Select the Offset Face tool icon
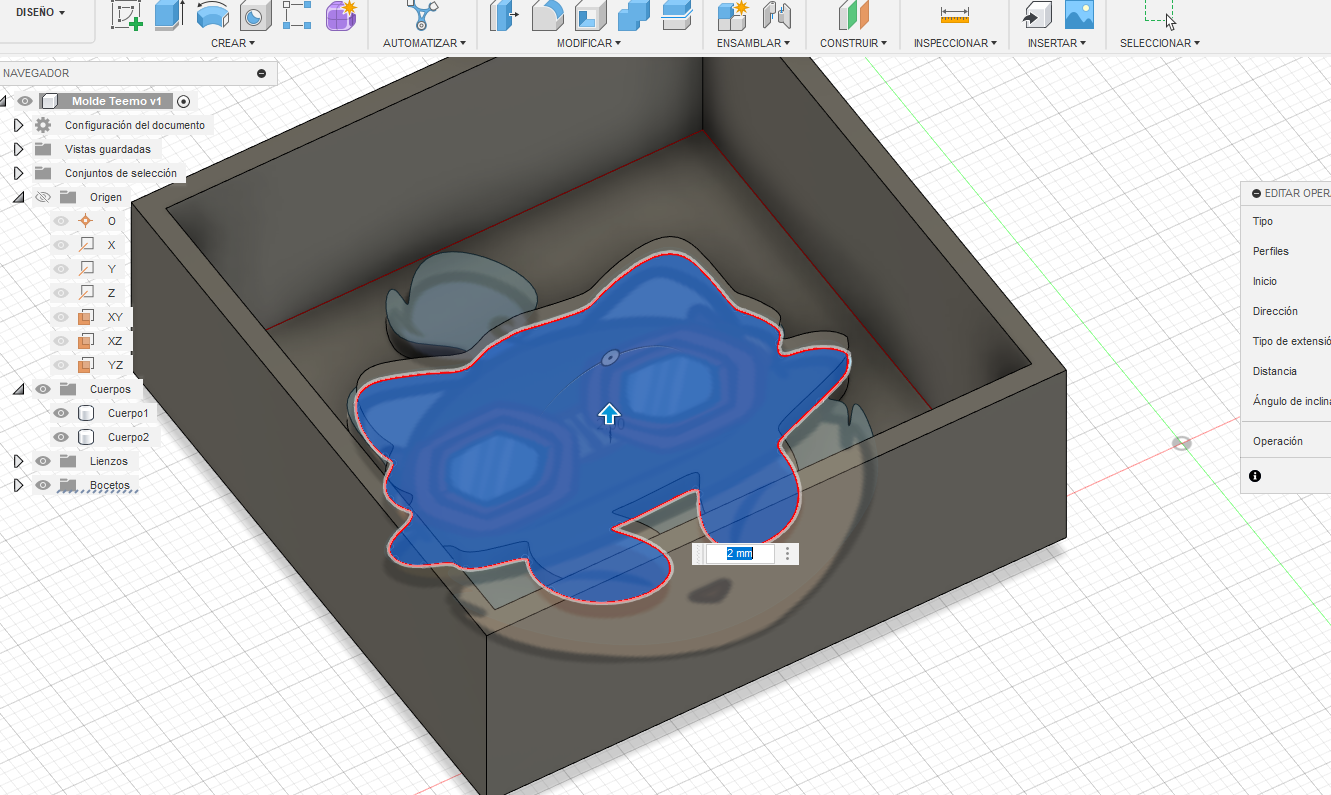 677,14
